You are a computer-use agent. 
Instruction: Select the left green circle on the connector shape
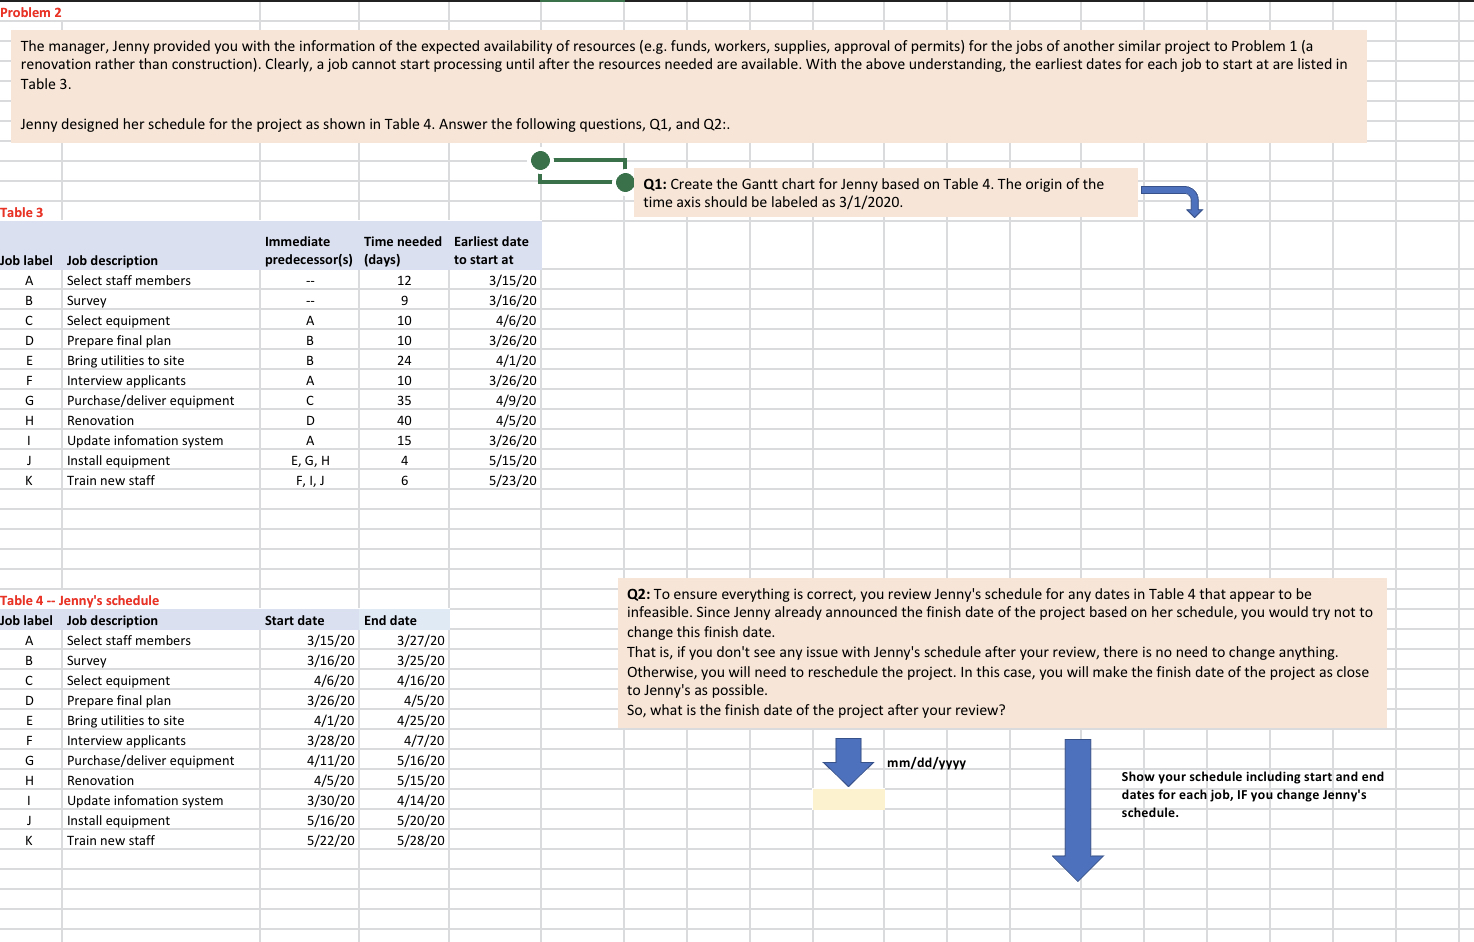pos(541,160)
